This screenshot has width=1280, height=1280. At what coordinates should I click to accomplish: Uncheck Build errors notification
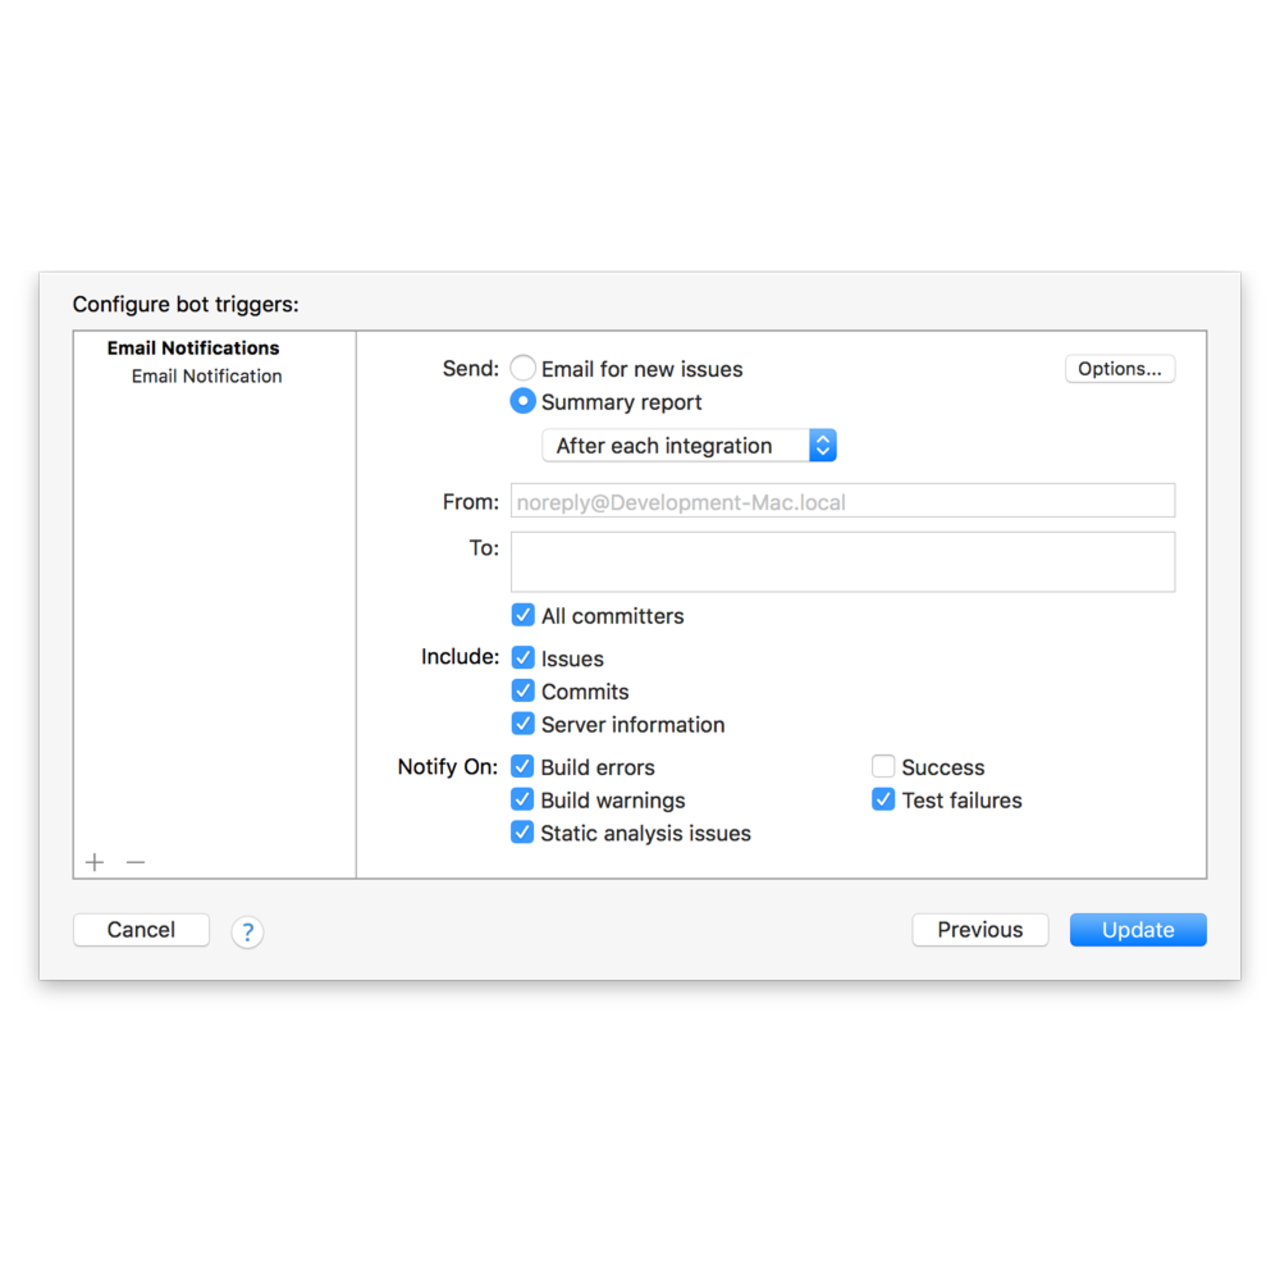pos(523,767)
